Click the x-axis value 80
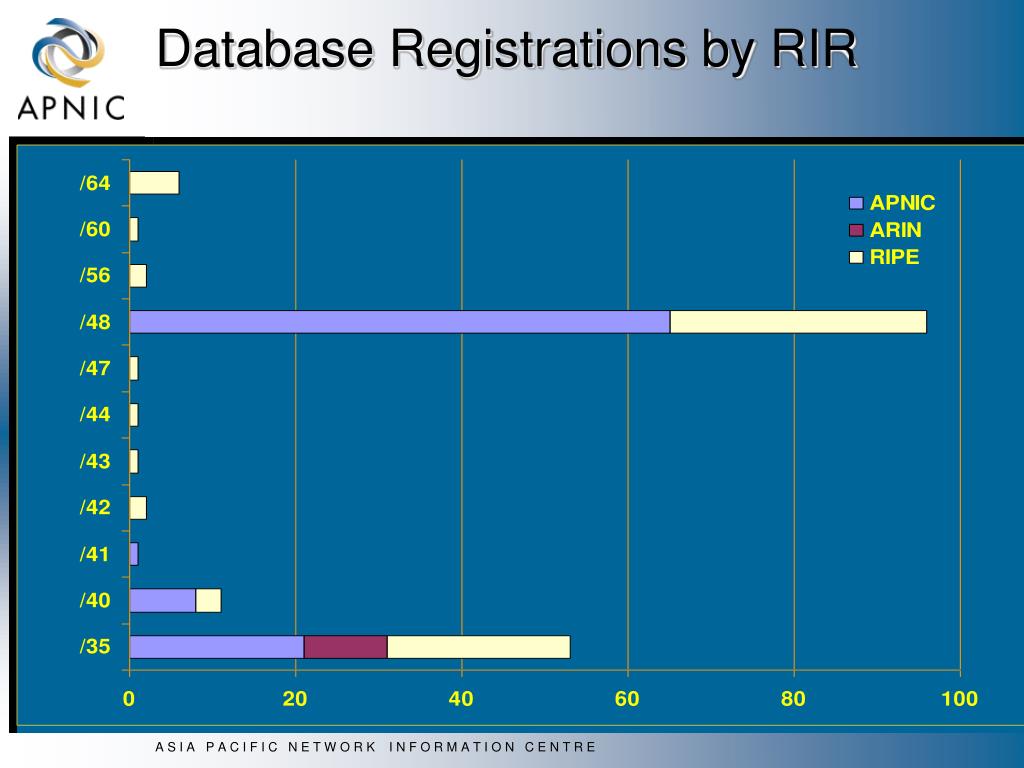This screenshot has height=768, width=1024. [793, 699]
